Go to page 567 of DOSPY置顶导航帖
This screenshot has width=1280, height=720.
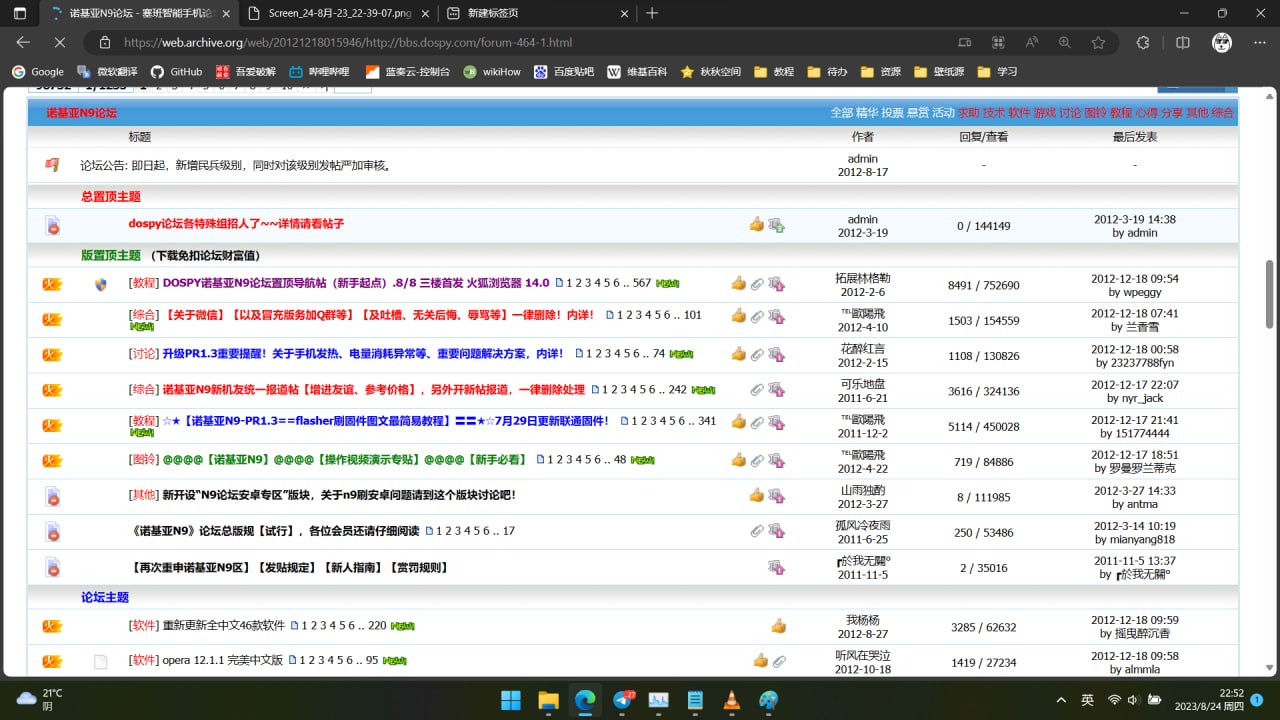point(642,283)
